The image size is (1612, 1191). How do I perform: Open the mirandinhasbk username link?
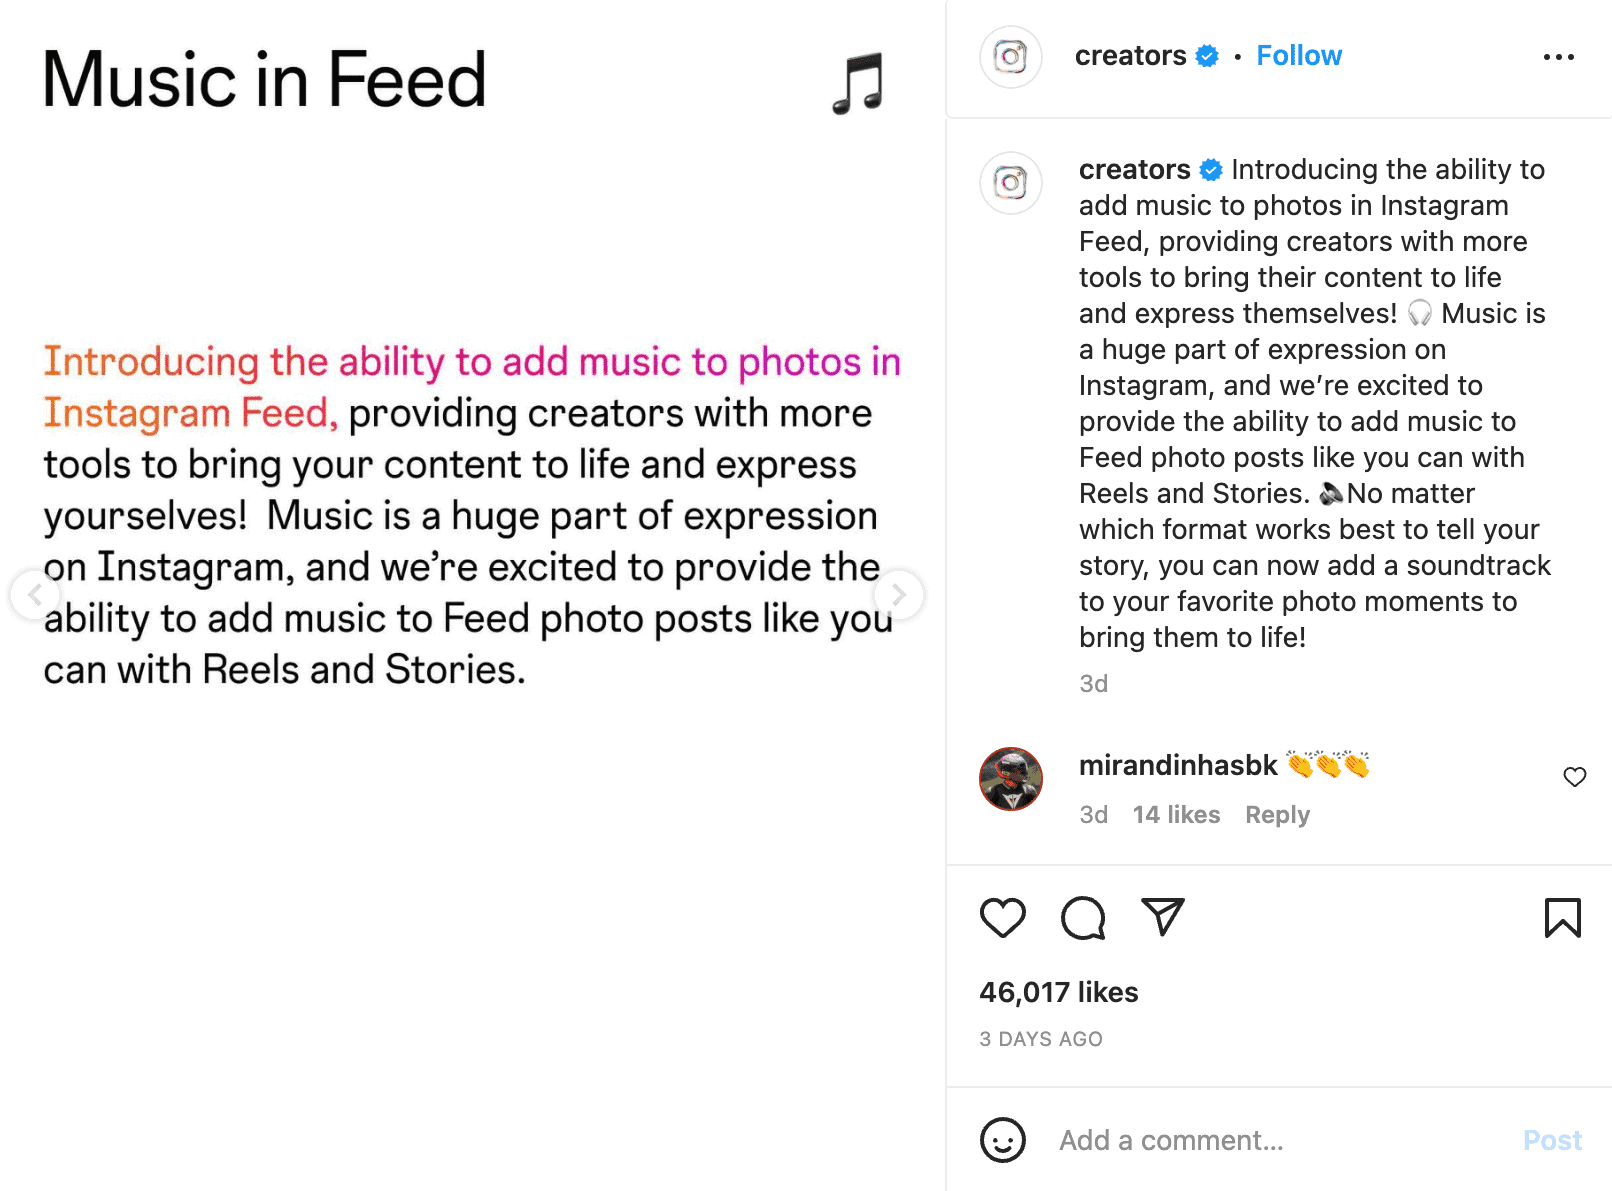pyautogui.click(x=1178, y=765)
